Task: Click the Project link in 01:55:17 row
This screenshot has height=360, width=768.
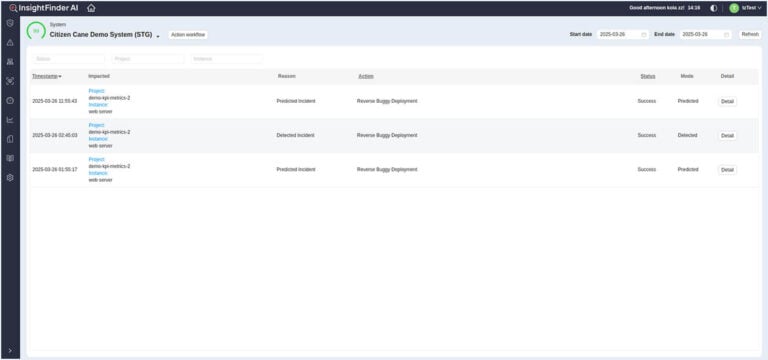Action: (96, 160)
